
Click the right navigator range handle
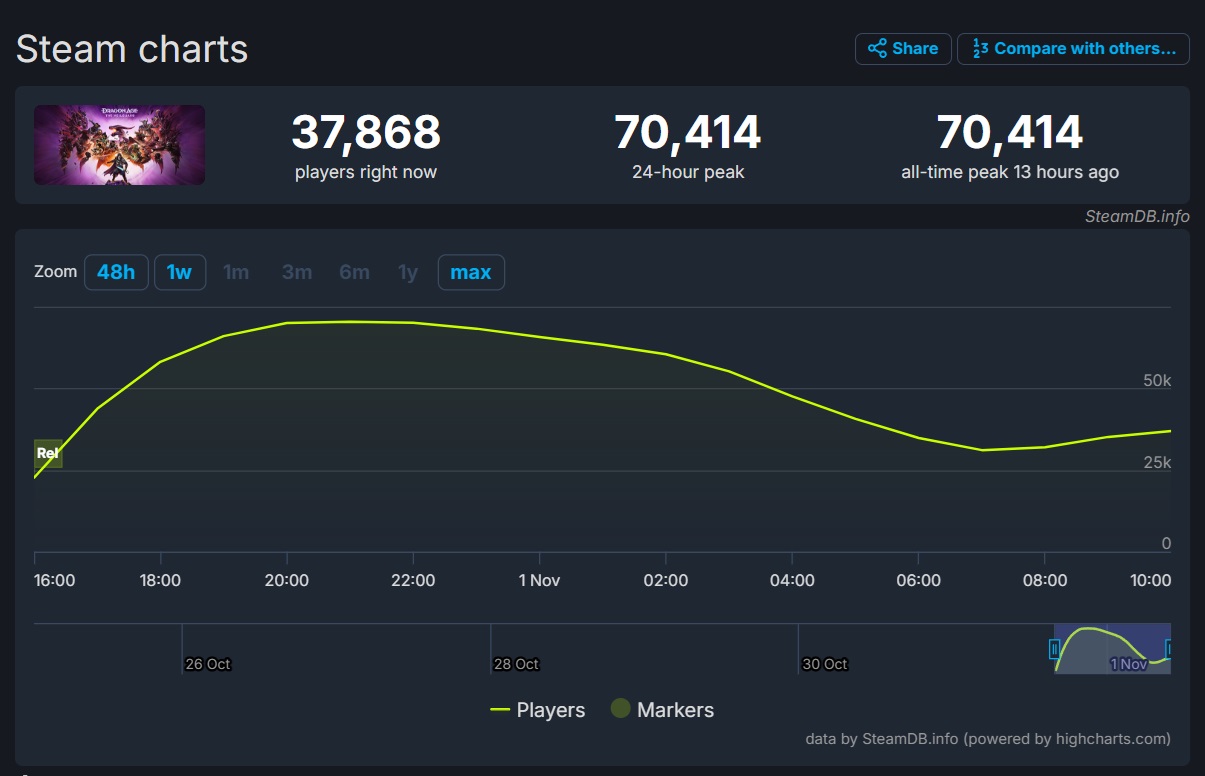1169,649
